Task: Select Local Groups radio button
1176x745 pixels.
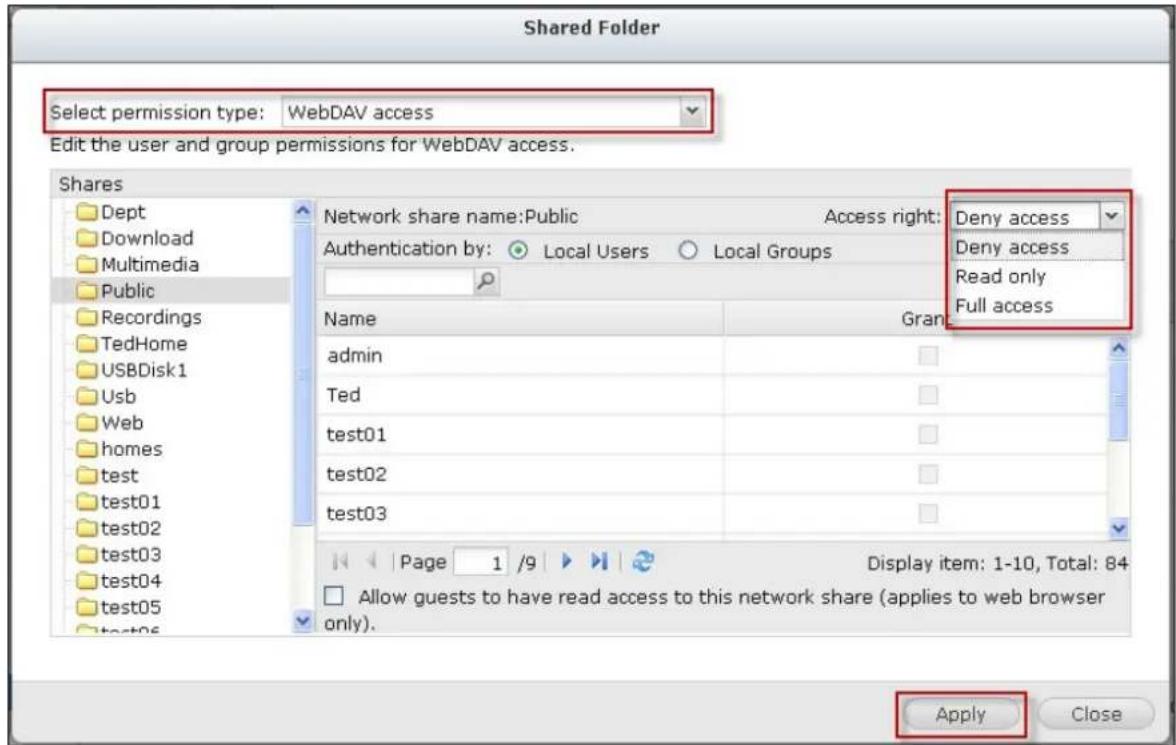Action: click(x=688, y=251)
